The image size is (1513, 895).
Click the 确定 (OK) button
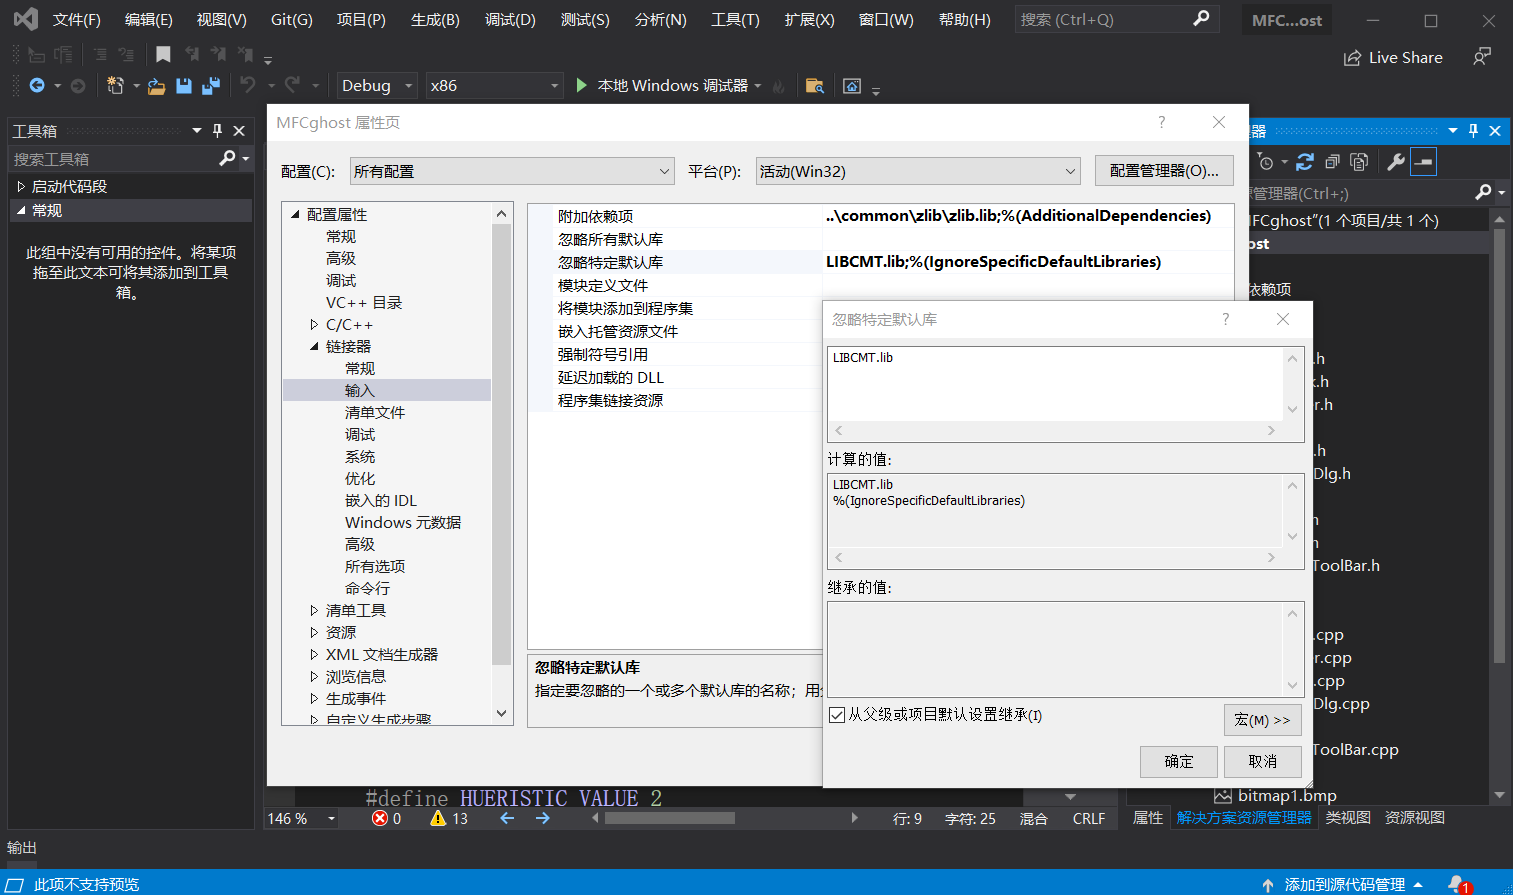[1178, 761]
